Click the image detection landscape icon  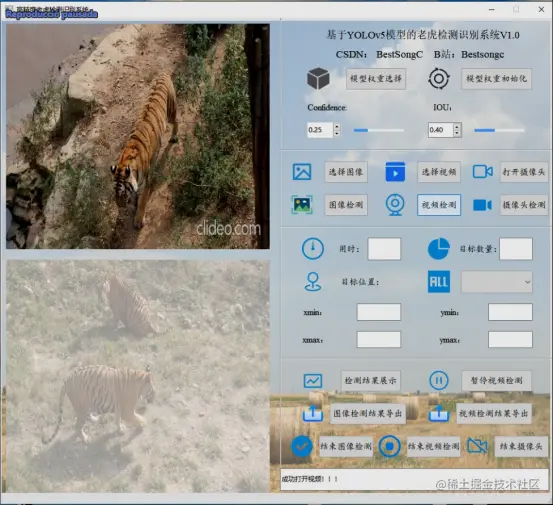[302, 205]
